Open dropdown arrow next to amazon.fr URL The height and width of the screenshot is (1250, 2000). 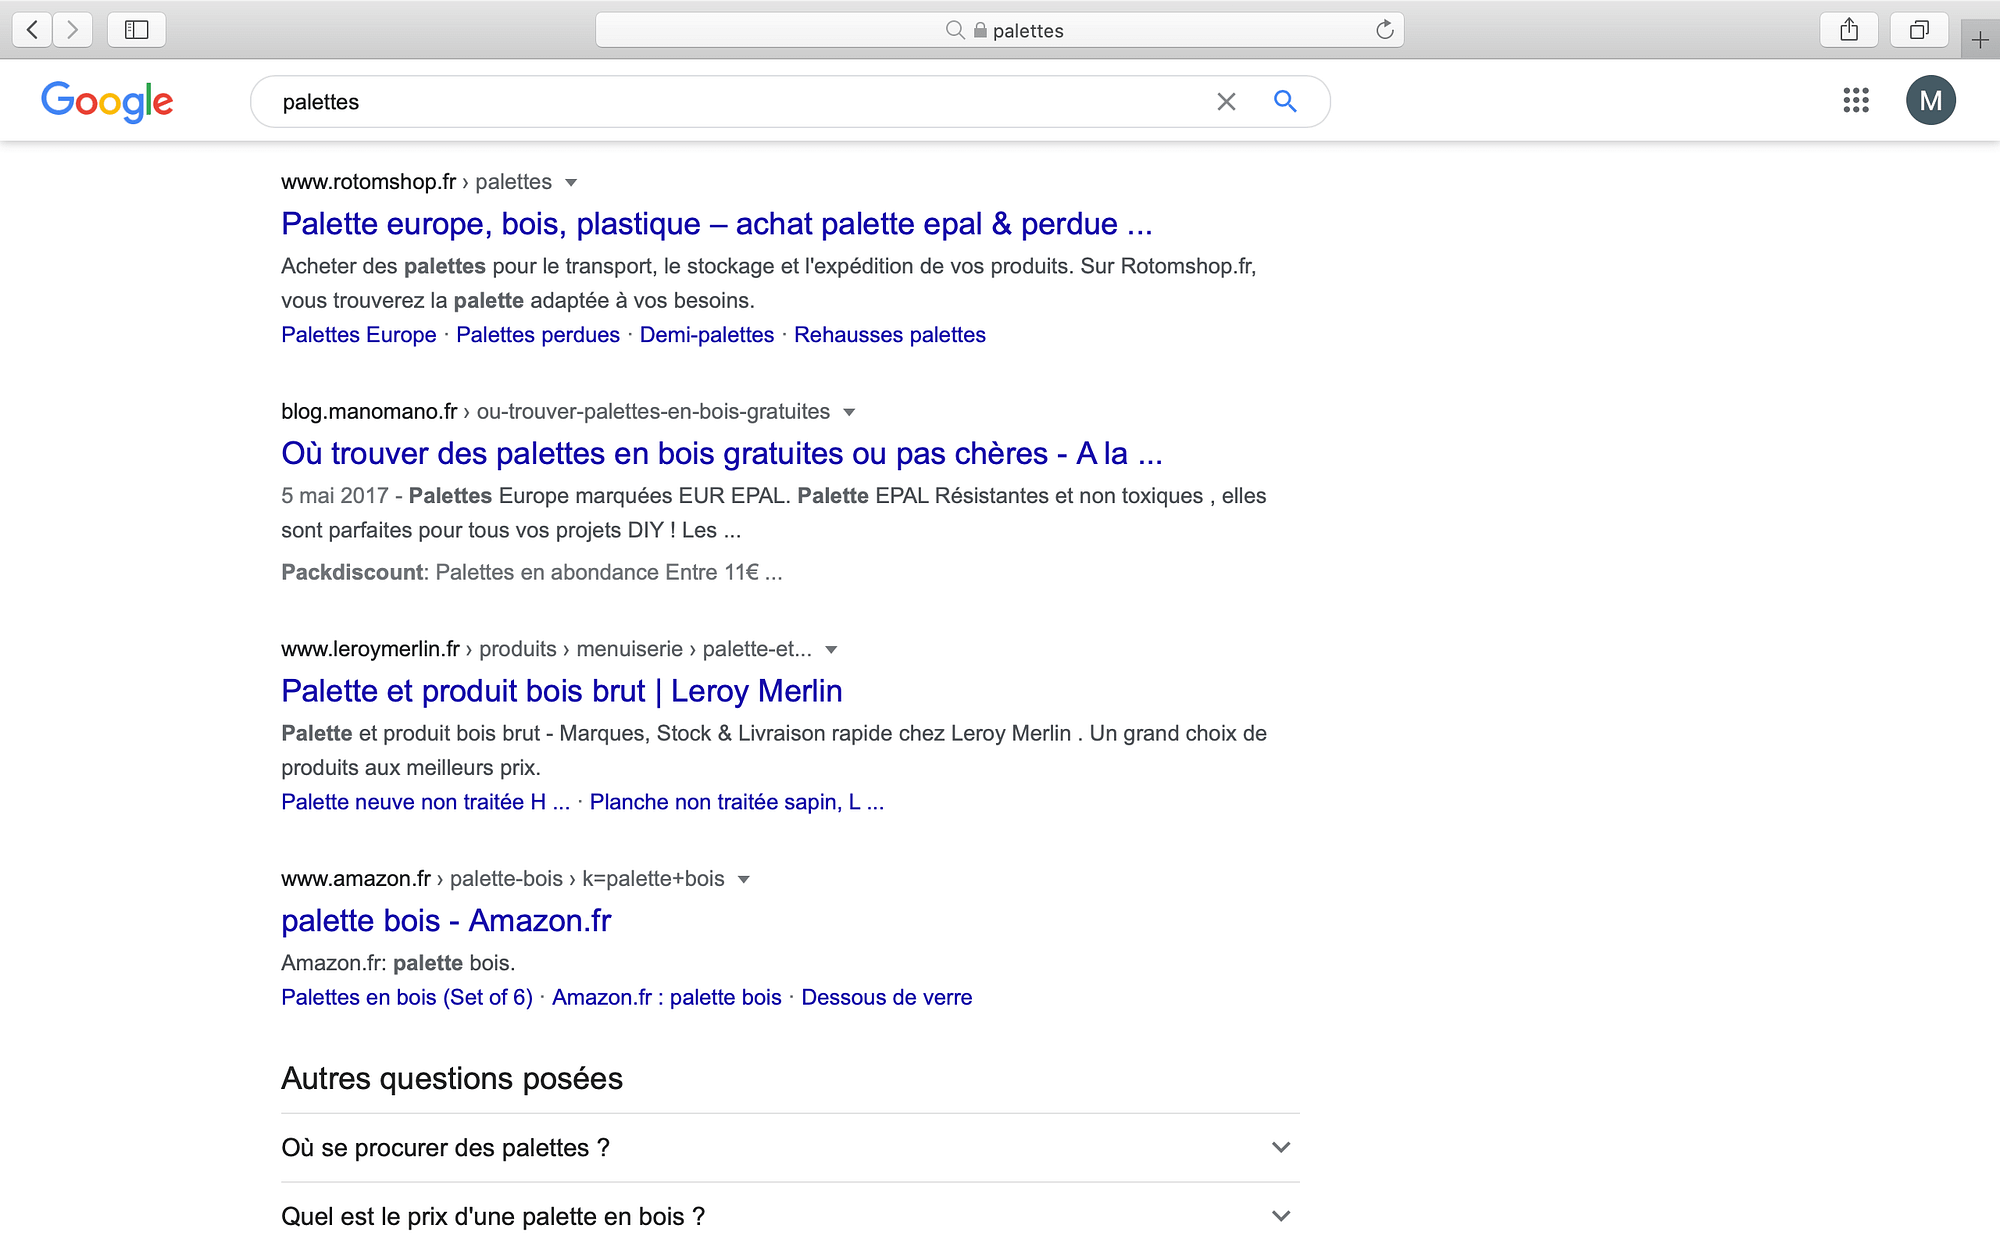(743, 879)
